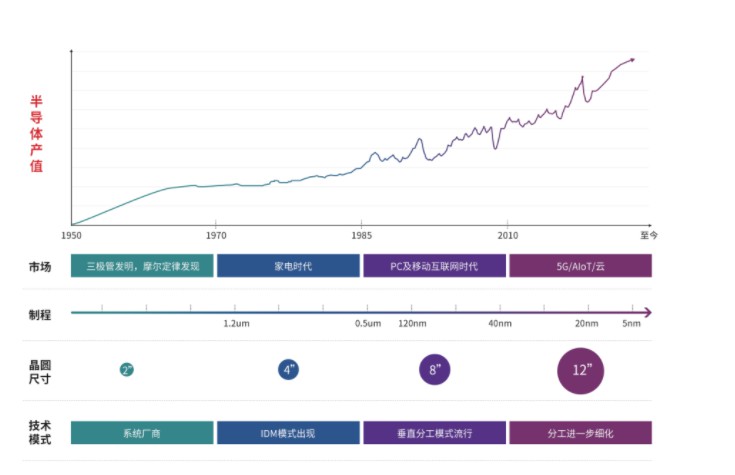The image size is (735, 475).
Task: Click the 1.2um process node label
Action: [236, 324]
